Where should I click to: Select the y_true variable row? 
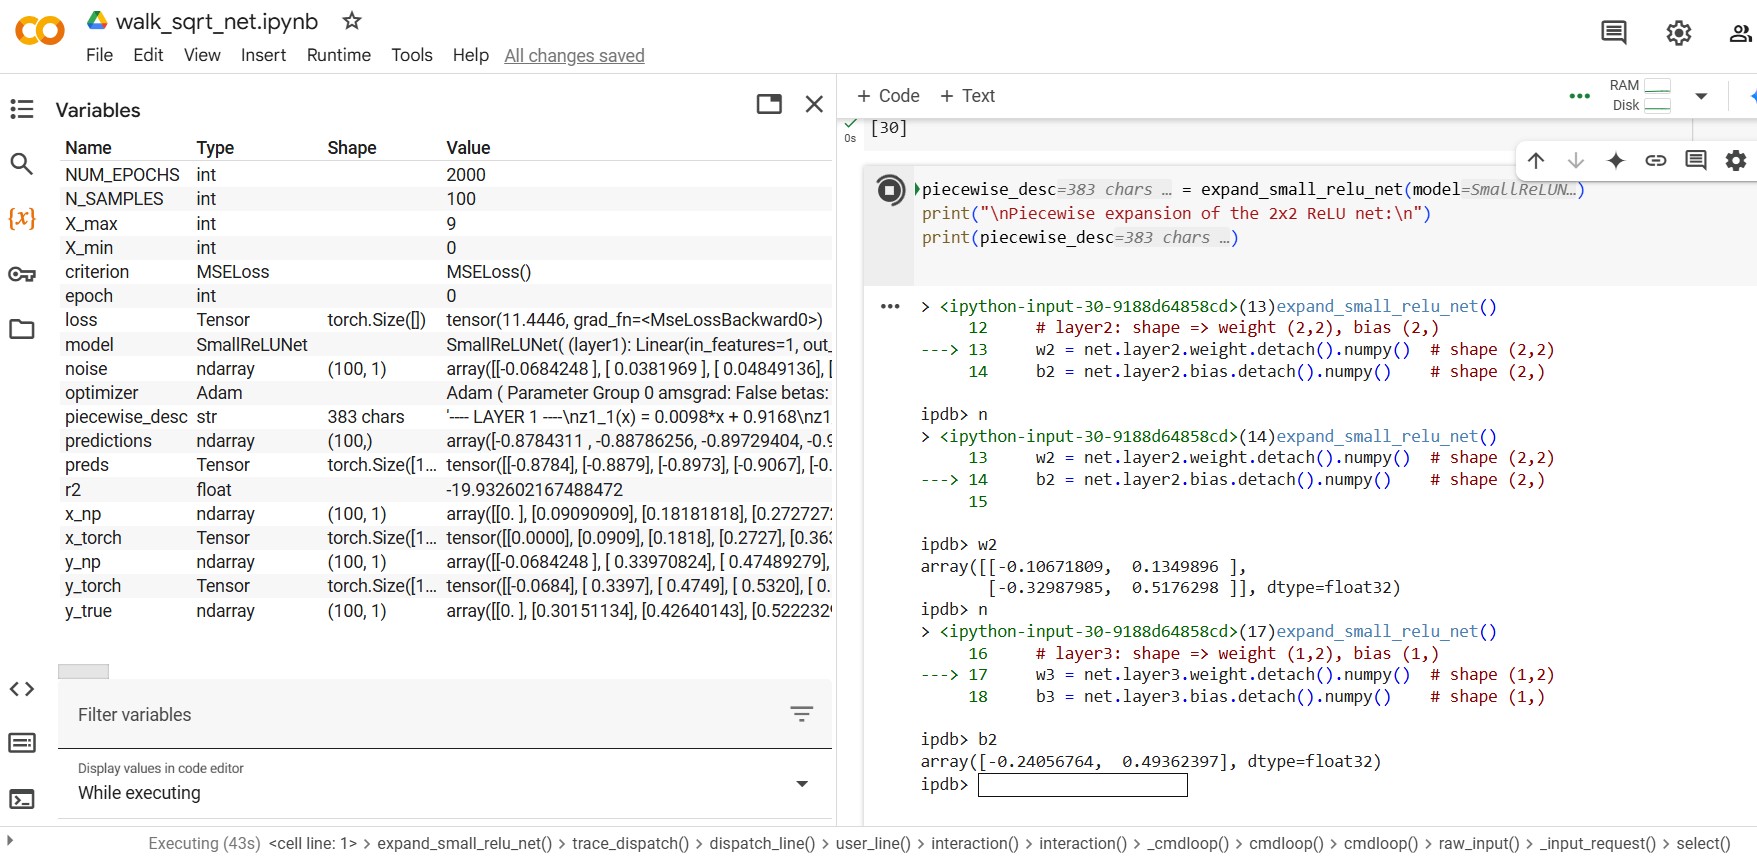pyautogui.click(x=445, y=611)
